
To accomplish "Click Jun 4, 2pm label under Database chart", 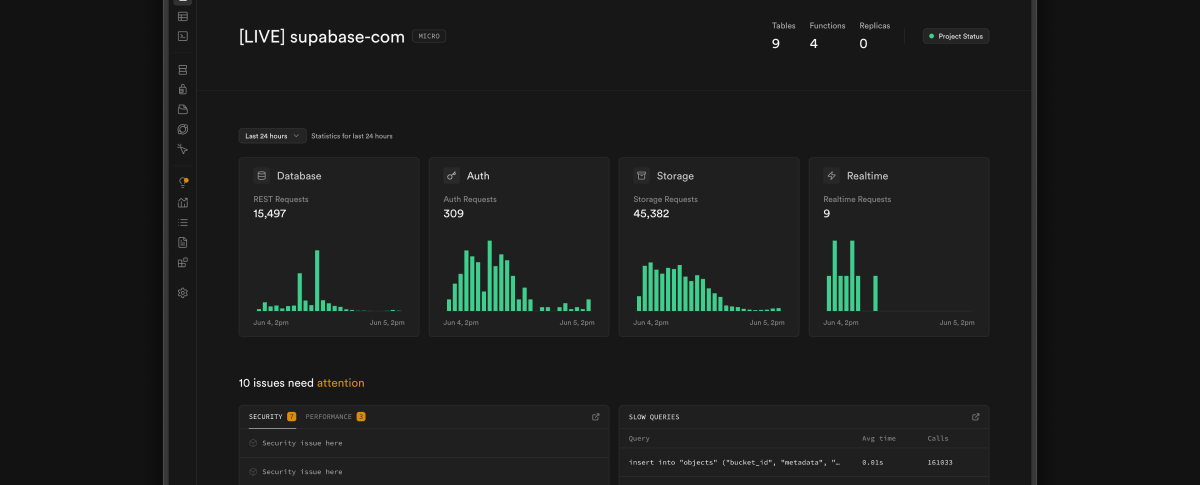I will (271, 323).
